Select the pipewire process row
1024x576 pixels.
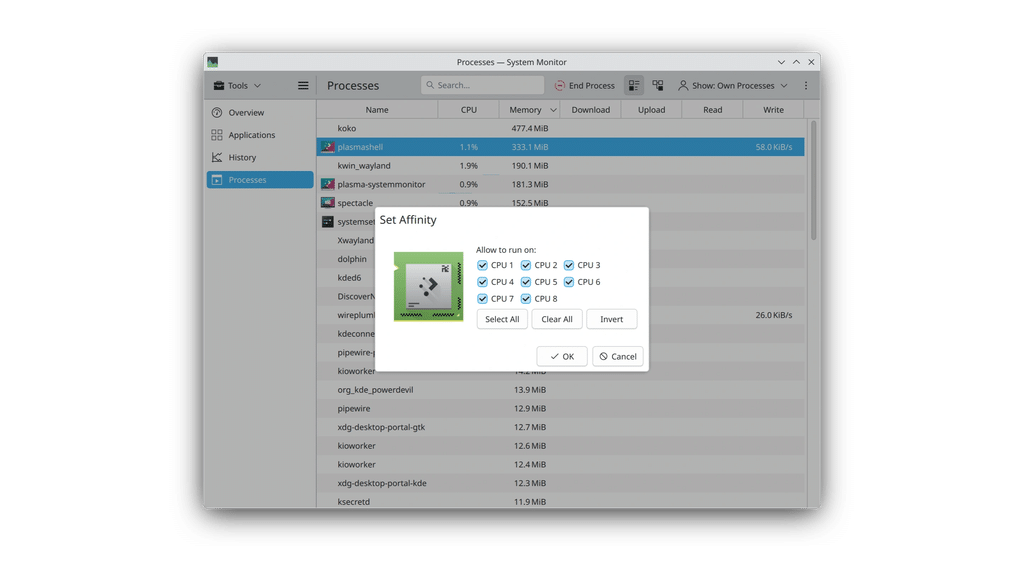560,408
